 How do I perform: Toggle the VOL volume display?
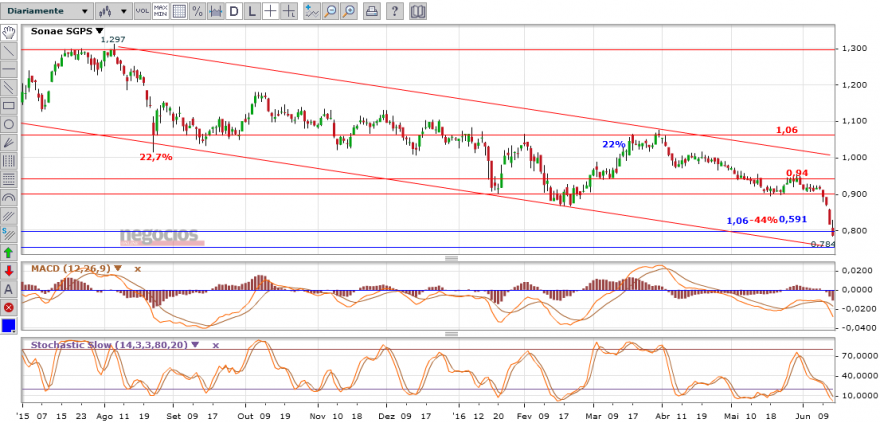(x=142, y=11)
